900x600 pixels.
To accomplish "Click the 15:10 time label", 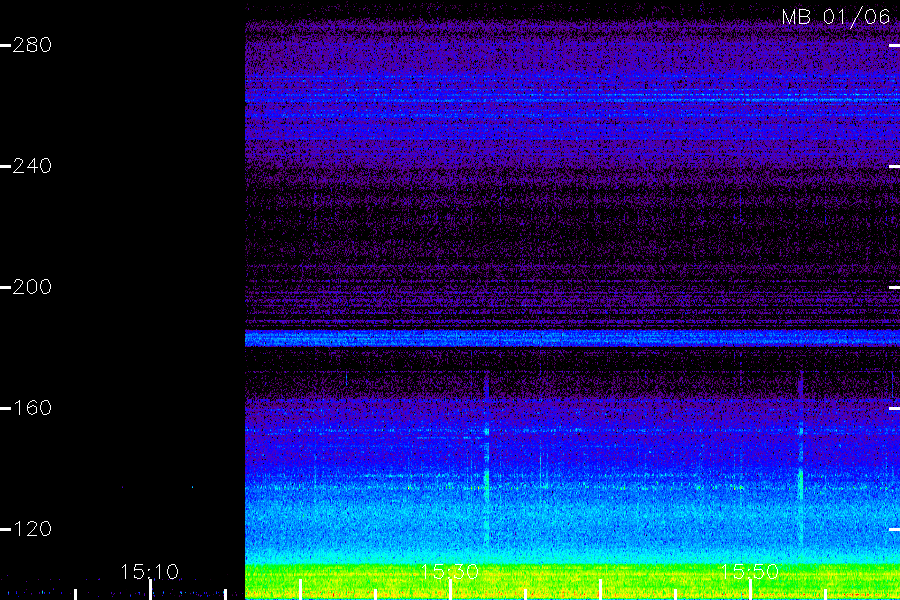I will 149,572.
